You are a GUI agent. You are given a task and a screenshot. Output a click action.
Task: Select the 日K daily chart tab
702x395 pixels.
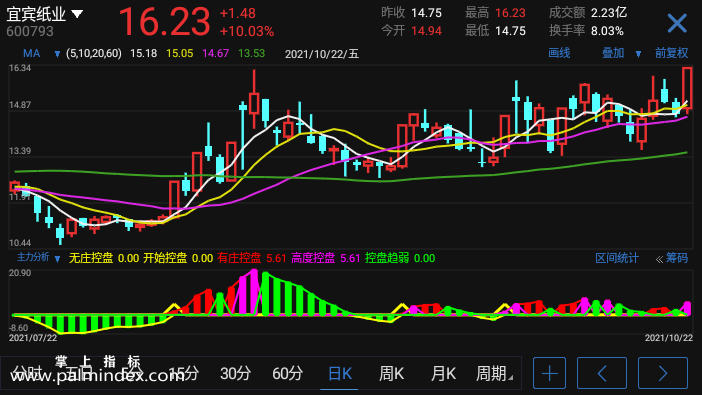point(340,373)
